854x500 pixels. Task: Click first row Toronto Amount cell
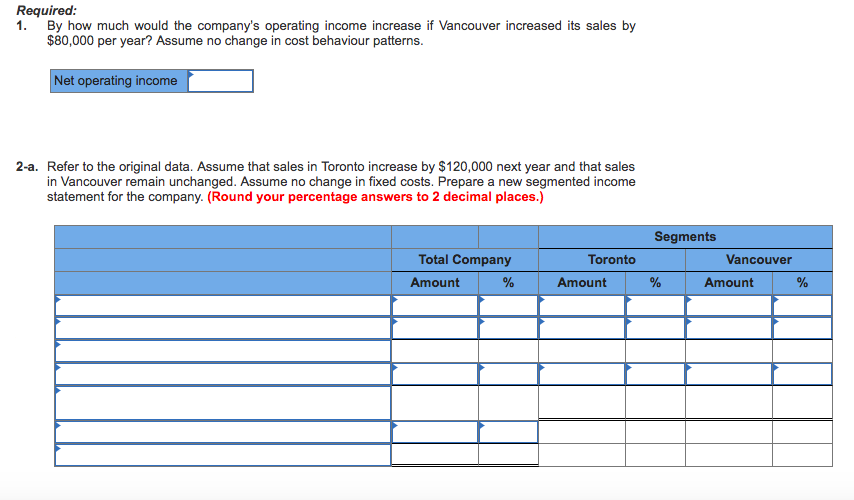tap(582, 305)
